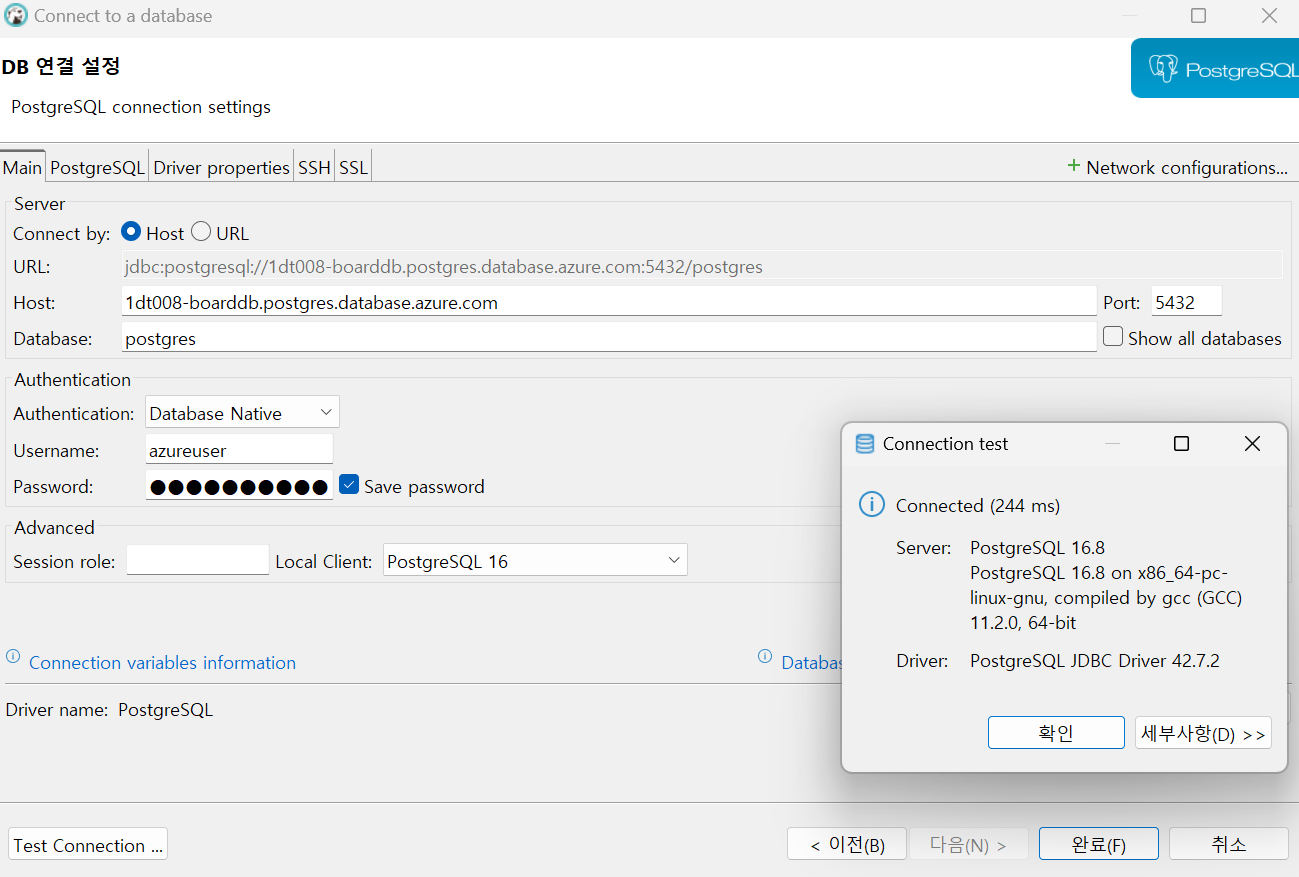Viewport: 1299px width, 877px height.
Task: Close the Connection test dialog
Action: coord(1252,443)
